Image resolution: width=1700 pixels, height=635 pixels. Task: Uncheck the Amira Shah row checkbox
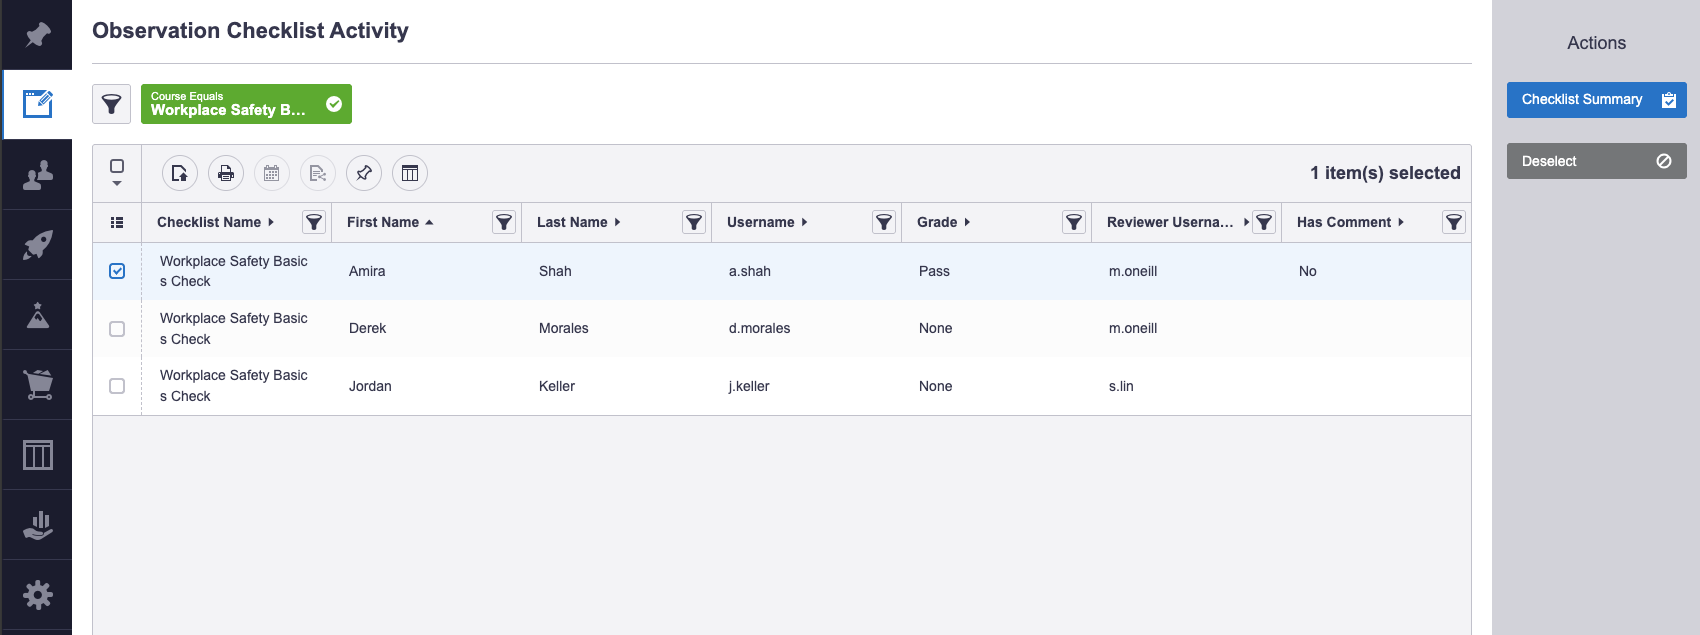click(x=117, y=271)
